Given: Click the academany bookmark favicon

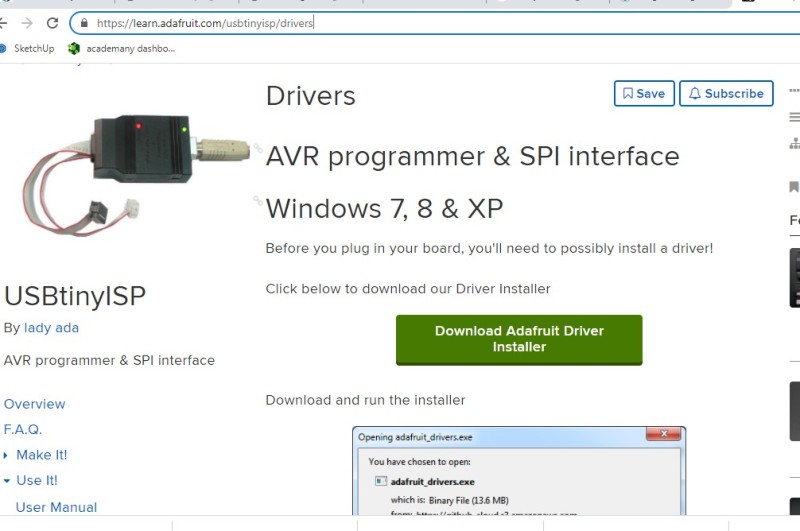Looking at the screenshot, I should pos(74,48).
